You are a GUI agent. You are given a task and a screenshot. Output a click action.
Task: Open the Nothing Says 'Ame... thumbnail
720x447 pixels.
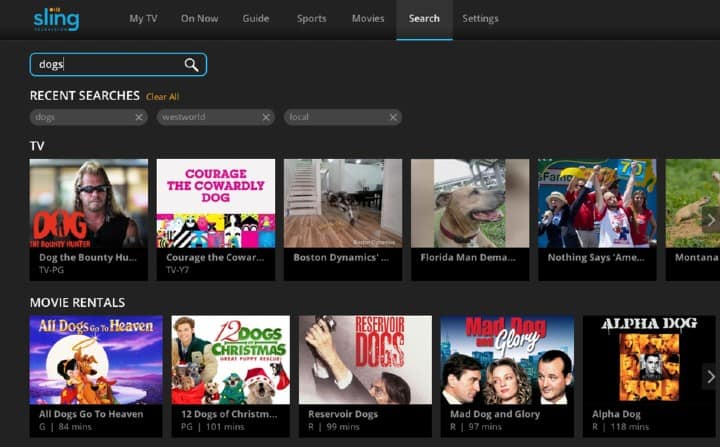[597, 204]
